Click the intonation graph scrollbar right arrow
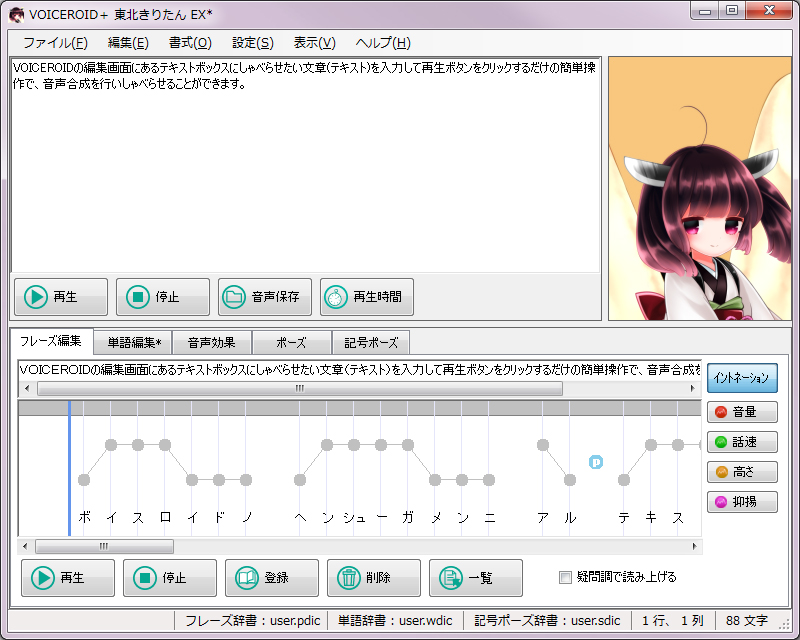 694,547
